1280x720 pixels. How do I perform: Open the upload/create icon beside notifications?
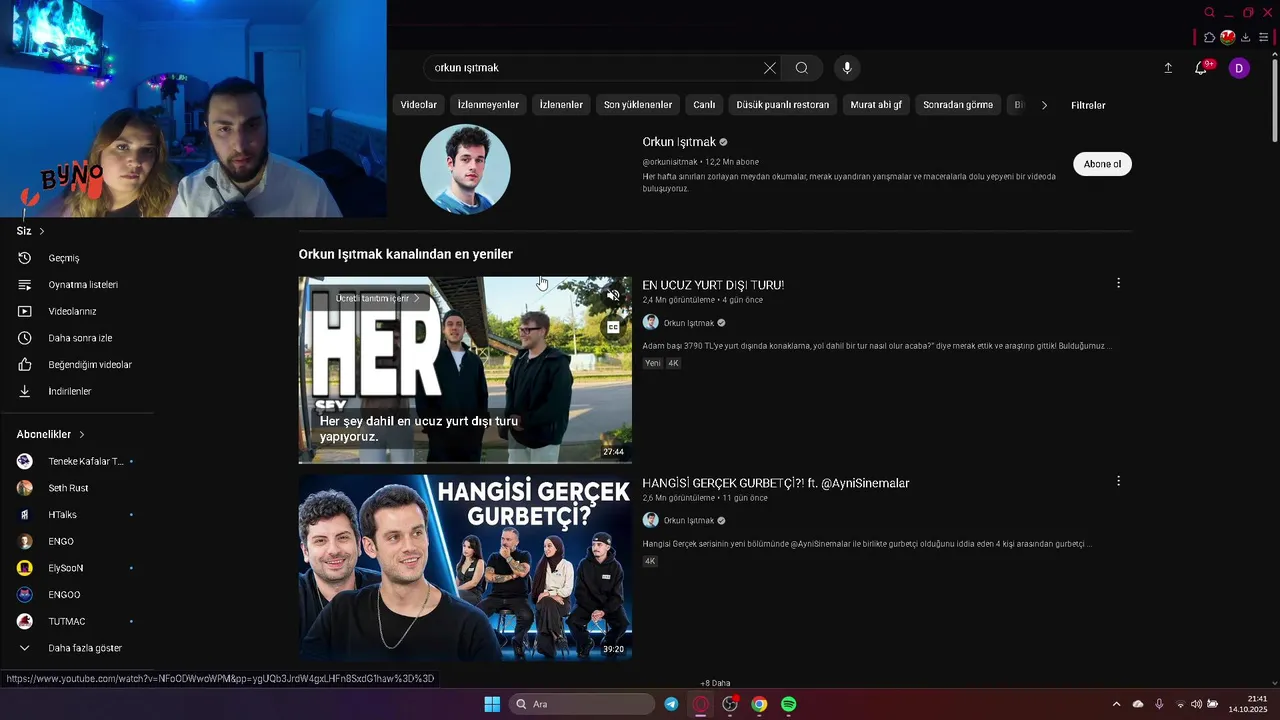click(x=1168, y=68)
